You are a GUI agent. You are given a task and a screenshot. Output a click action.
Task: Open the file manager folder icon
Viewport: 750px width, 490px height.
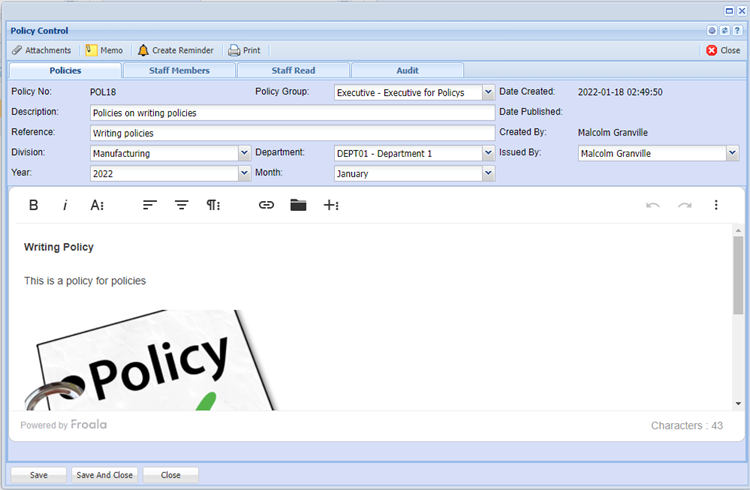point(298,205)
